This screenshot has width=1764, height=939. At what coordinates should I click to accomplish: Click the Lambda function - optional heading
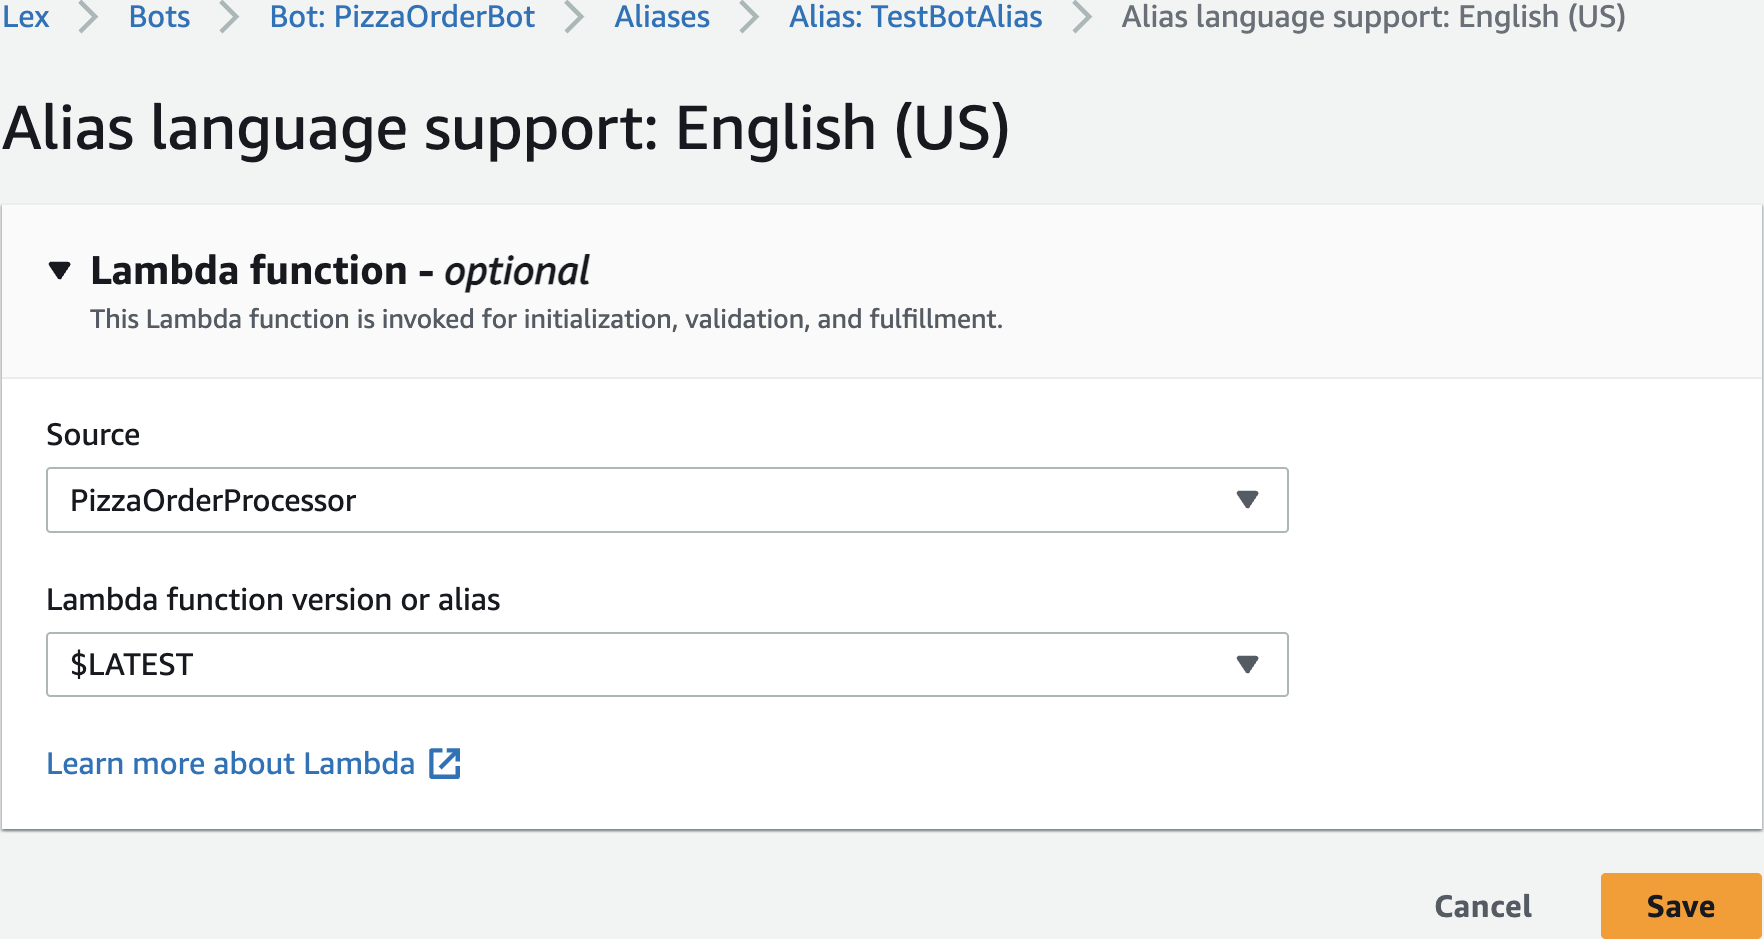point(340,271)
